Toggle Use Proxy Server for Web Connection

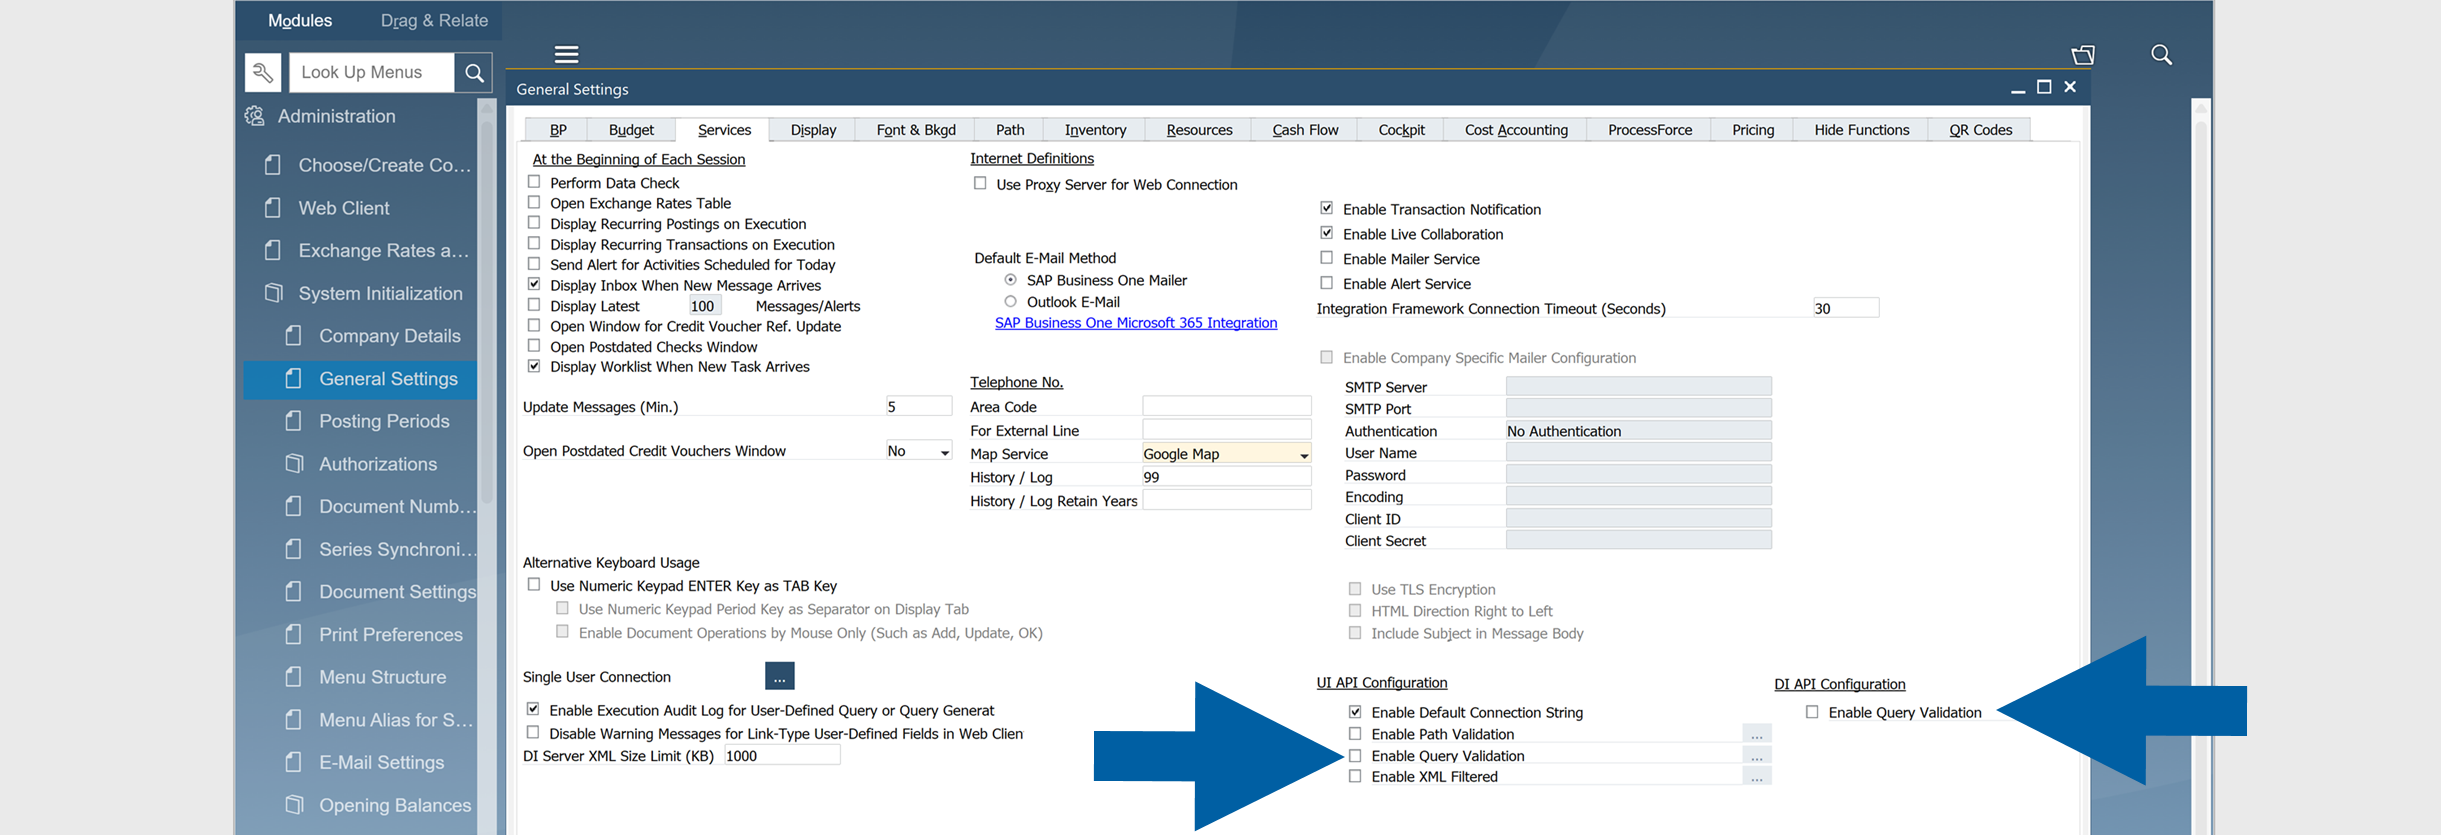pyautogui.click(x=980, y=183)
